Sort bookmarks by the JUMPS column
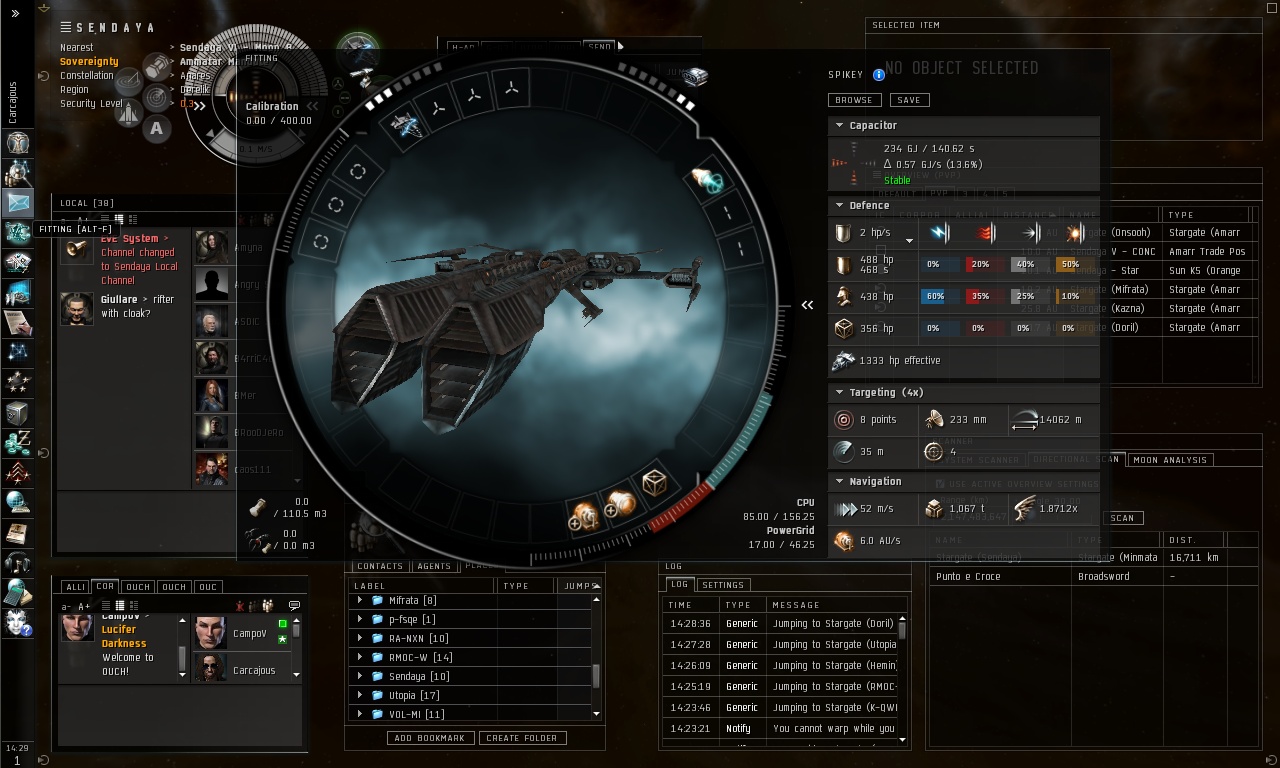Screen dimensions: 1280x768 [x=580, y=586]
